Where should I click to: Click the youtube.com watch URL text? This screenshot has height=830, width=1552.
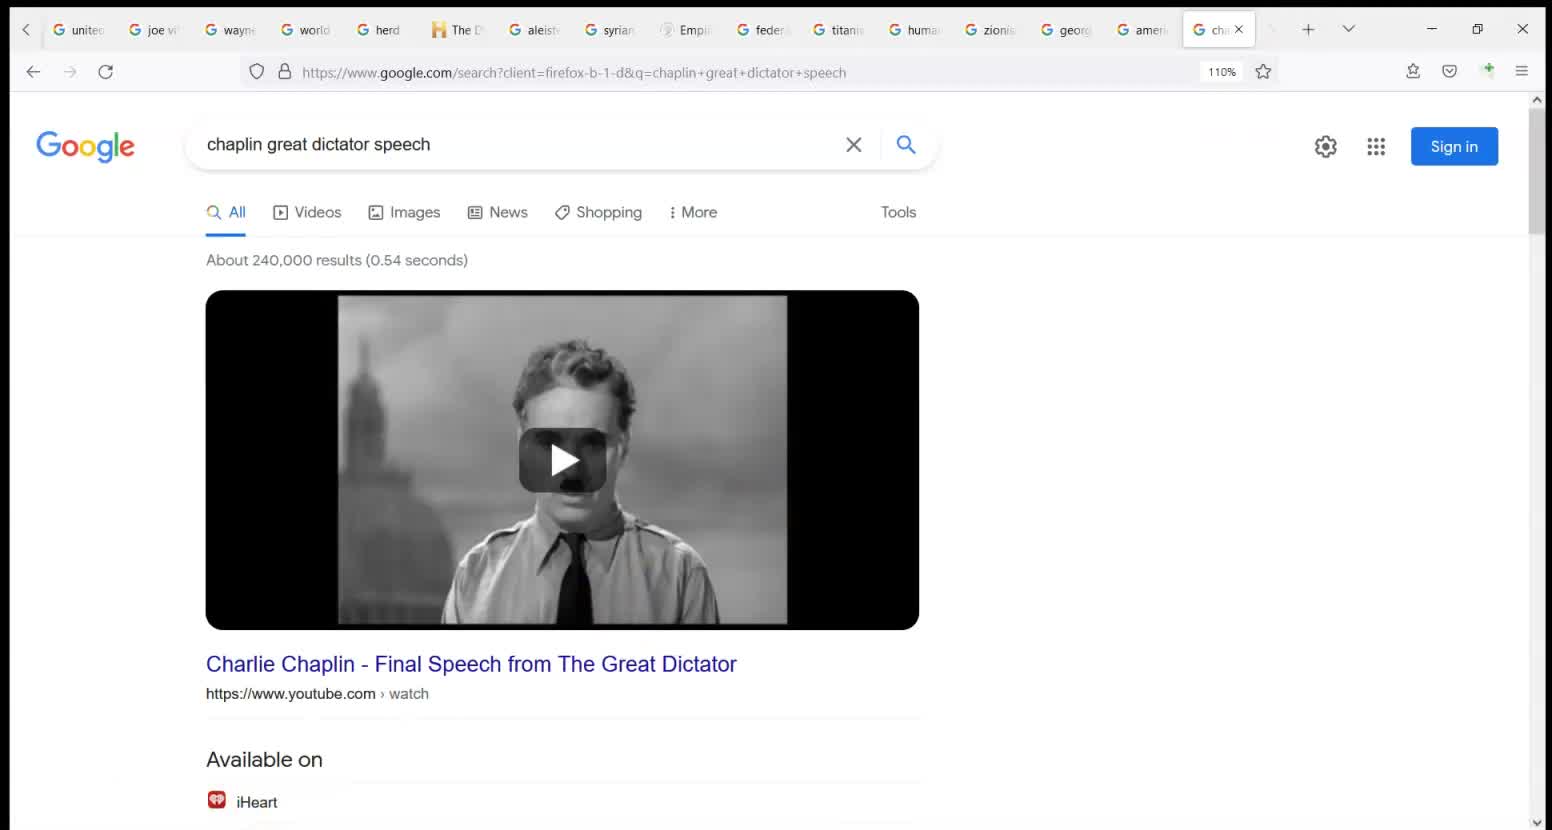point(317,694)
